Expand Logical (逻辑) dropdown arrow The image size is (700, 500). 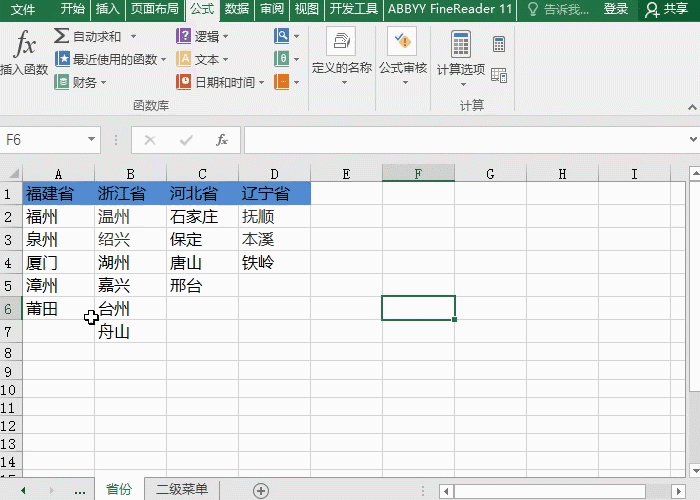click(x=225, y=37)
